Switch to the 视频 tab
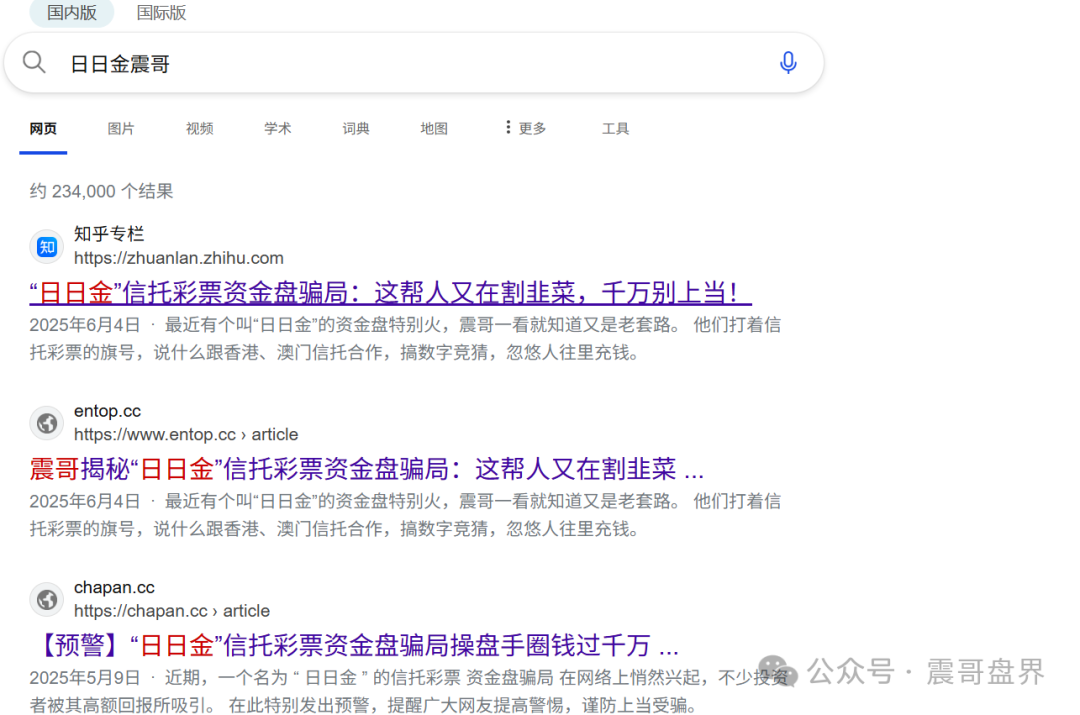Screen dimensions: 1080x715 tap(200, 129)
